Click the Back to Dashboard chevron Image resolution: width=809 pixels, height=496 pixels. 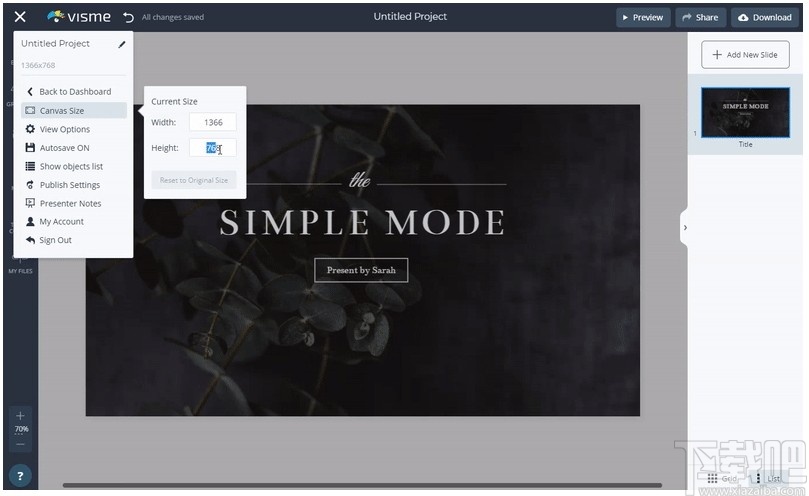30,91
